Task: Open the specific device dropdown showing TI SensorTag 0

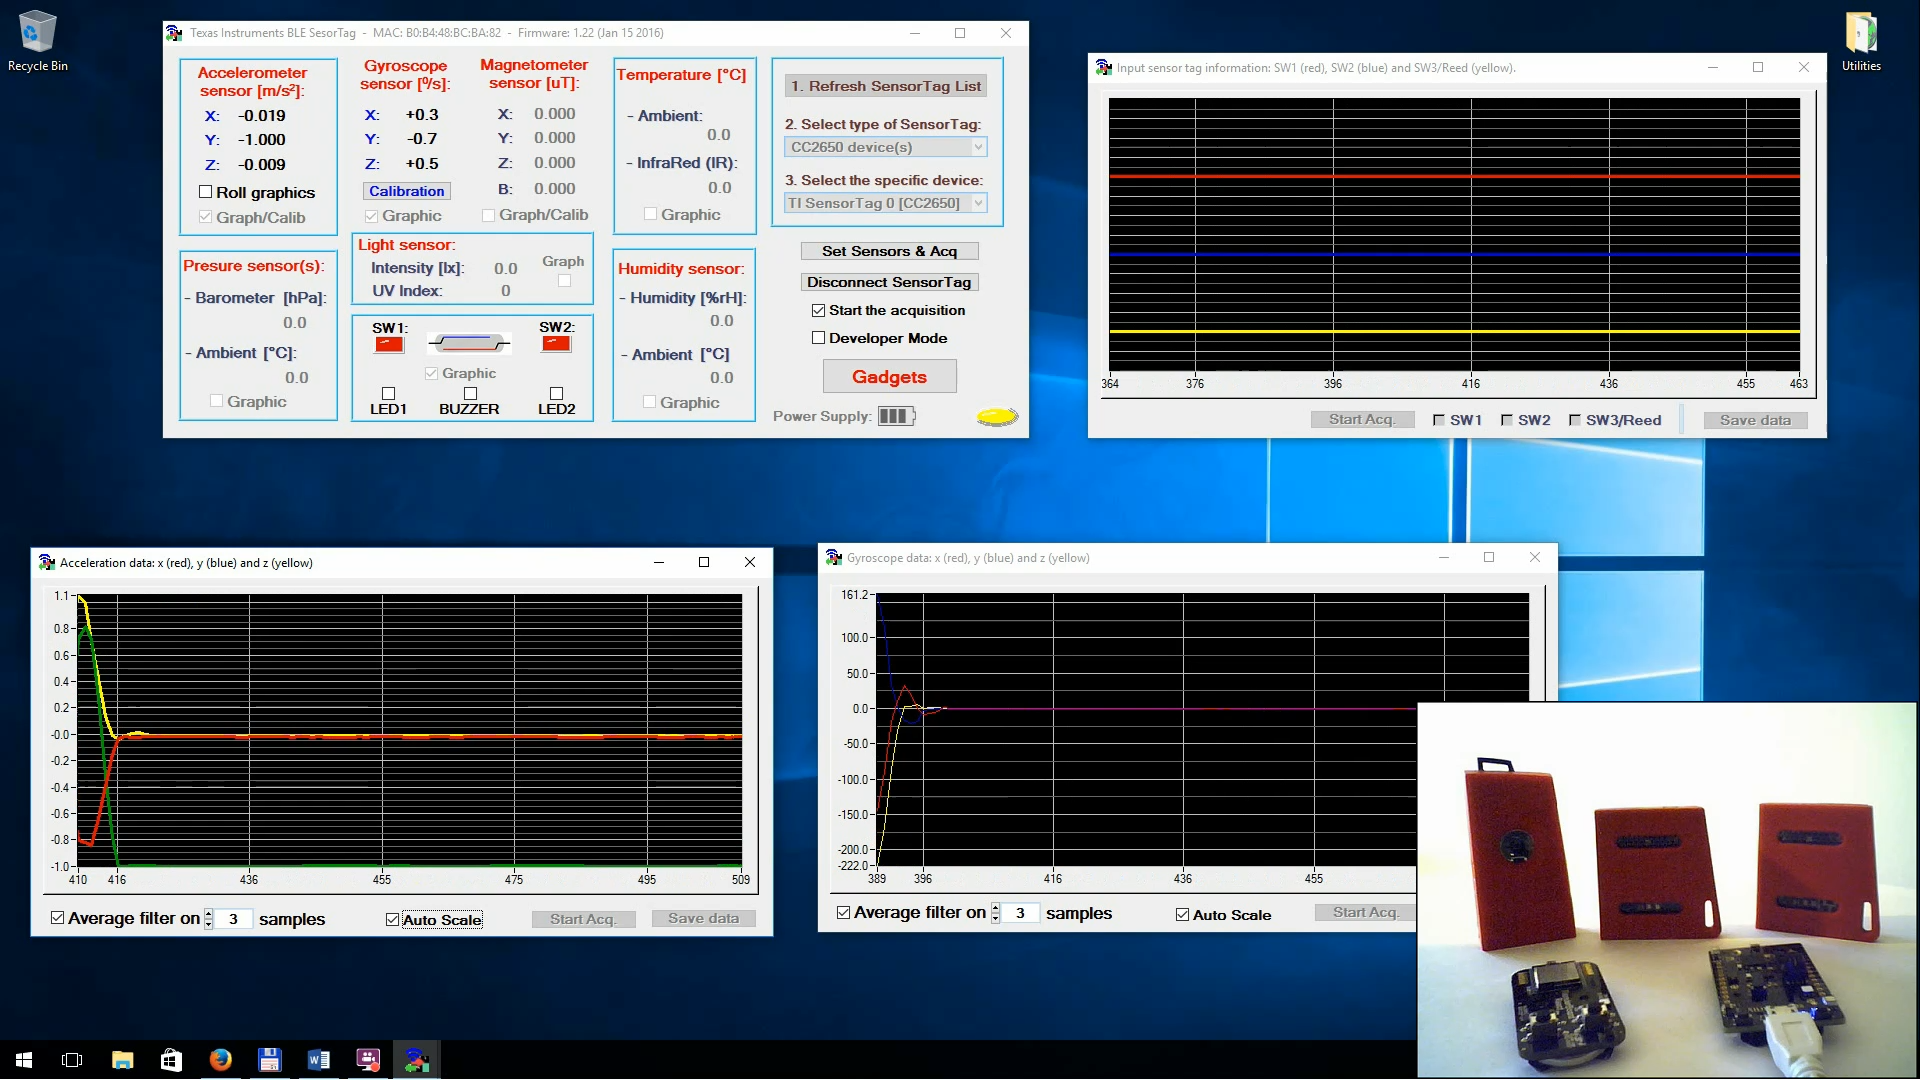Action: tap(884, 203)
